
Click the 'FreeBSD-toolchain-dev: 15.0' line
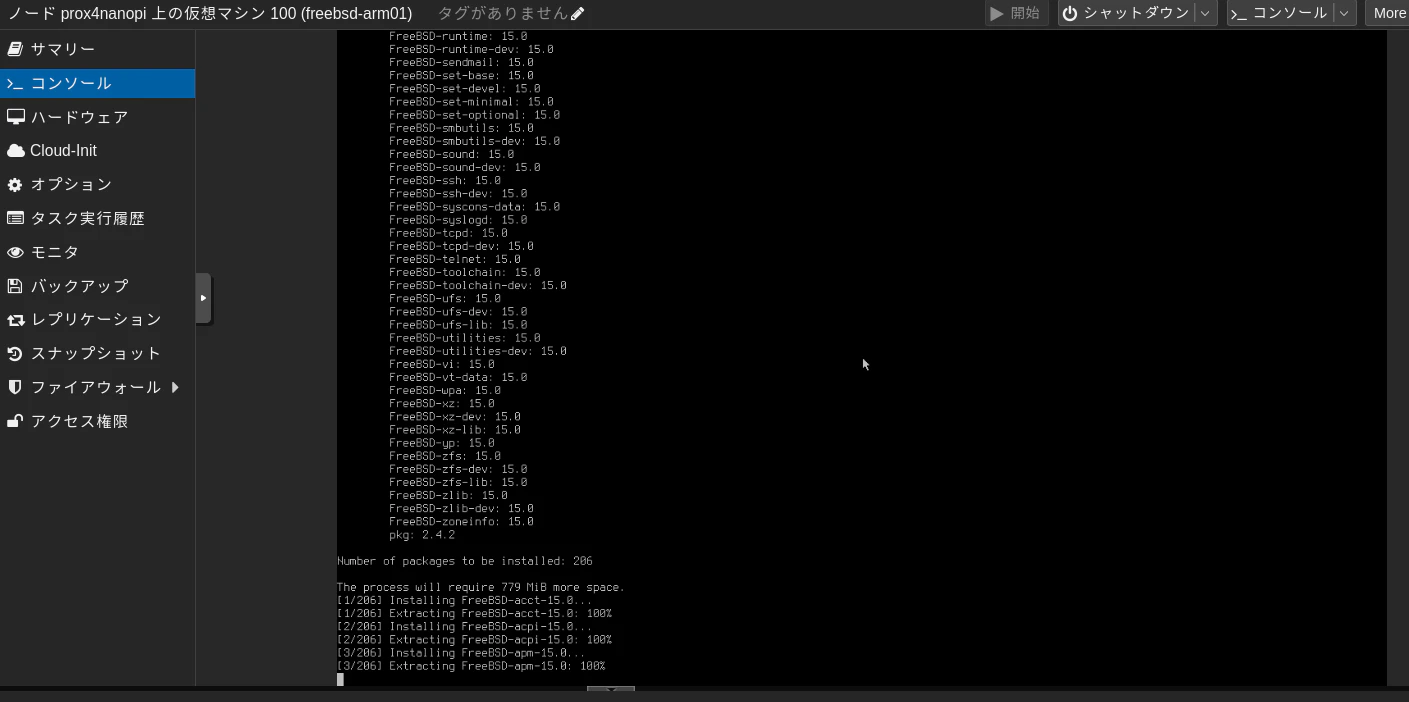coord(478,285)
